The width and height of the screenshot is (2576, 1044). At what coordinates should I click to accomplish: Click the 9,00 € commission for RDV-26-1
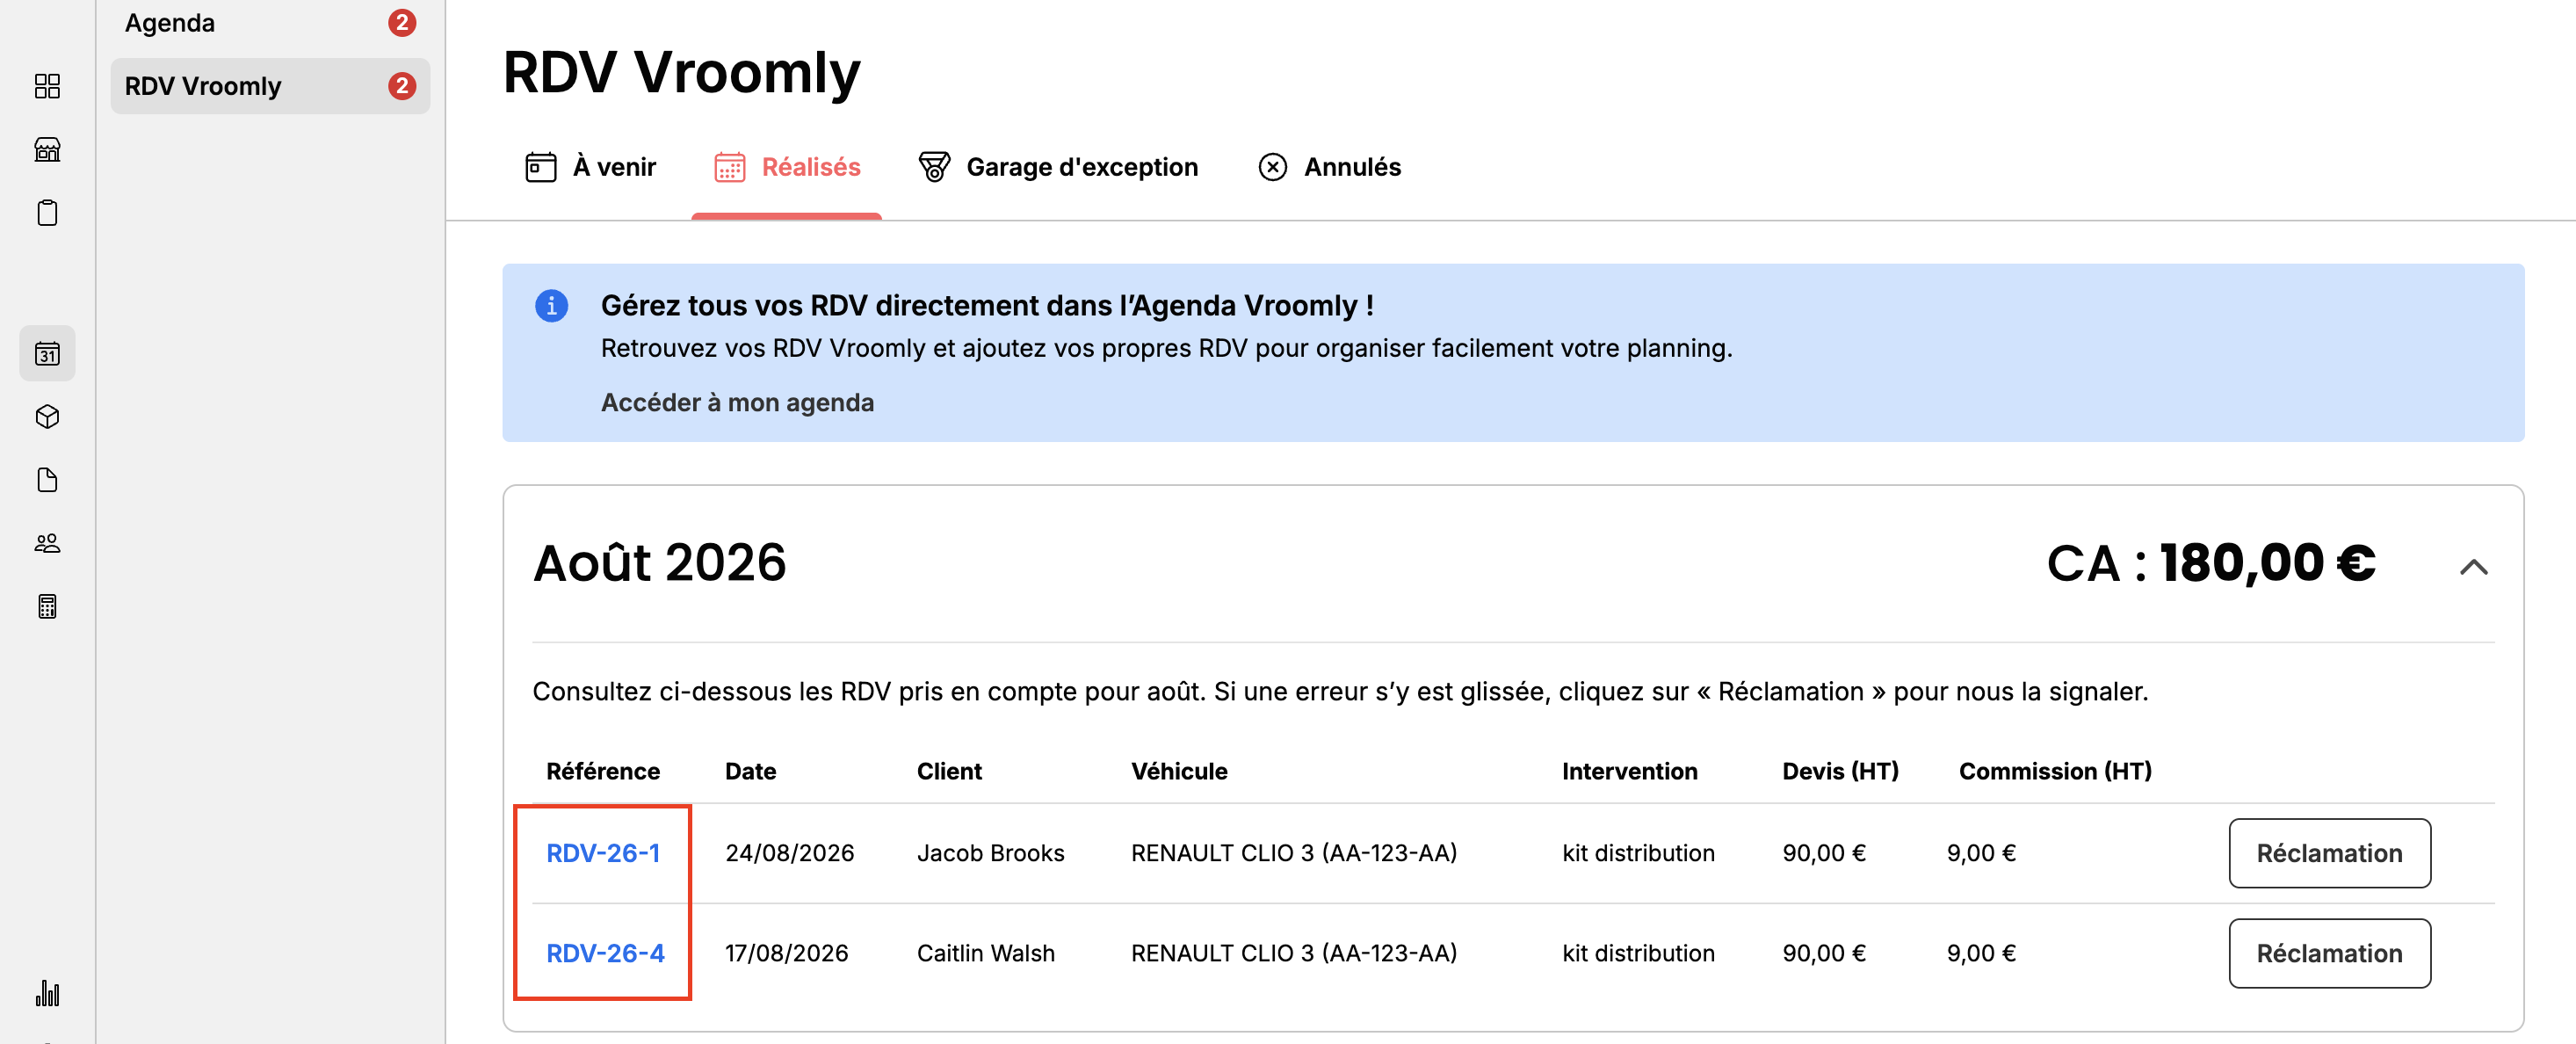click(x=1980, y=853)
